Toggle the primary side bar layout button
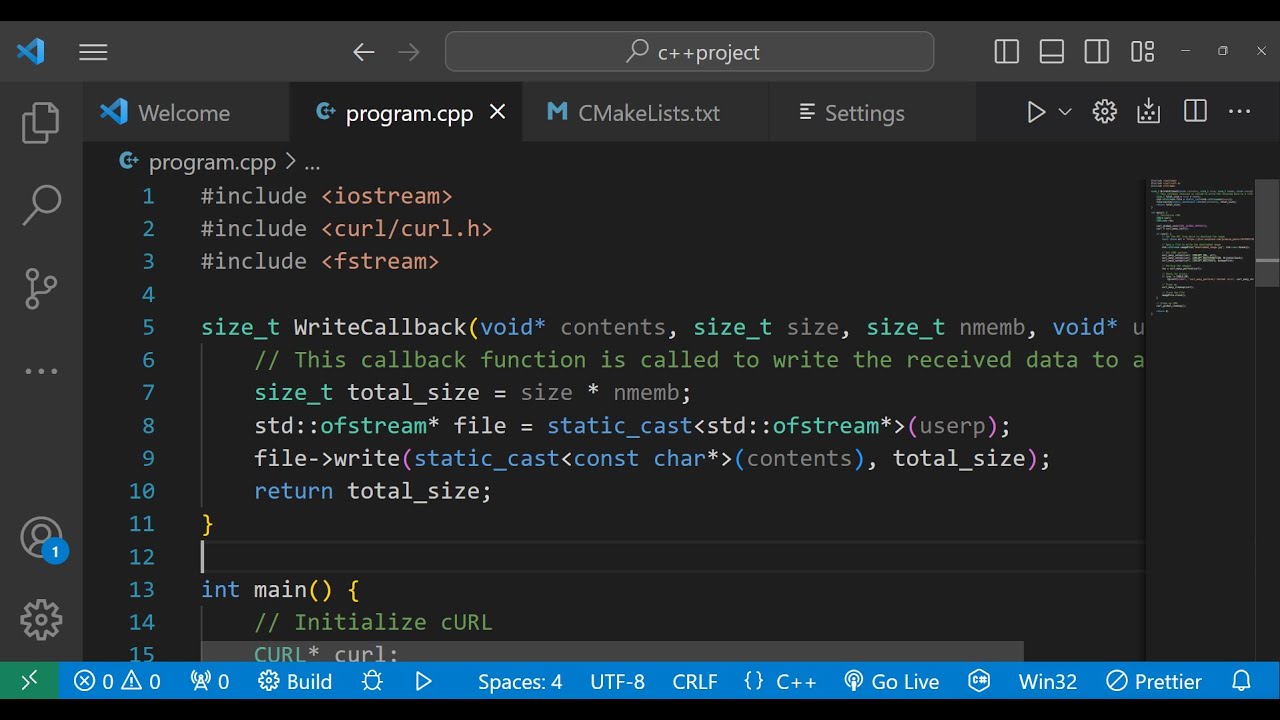This screenshot has width=1280, height=720. (1007, 52)
